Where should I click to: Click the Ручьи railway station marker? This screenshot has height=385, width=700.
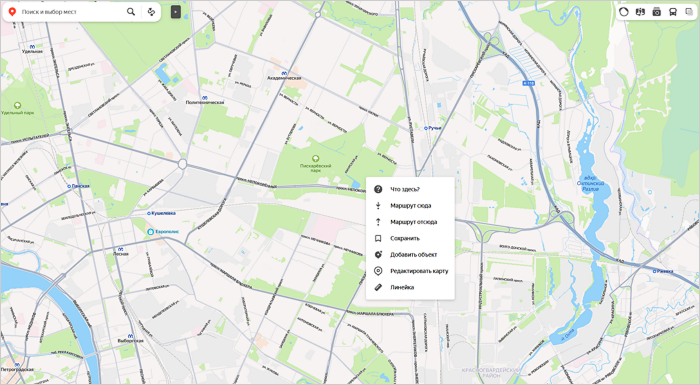pyautogui.click(x=425, y=128)
